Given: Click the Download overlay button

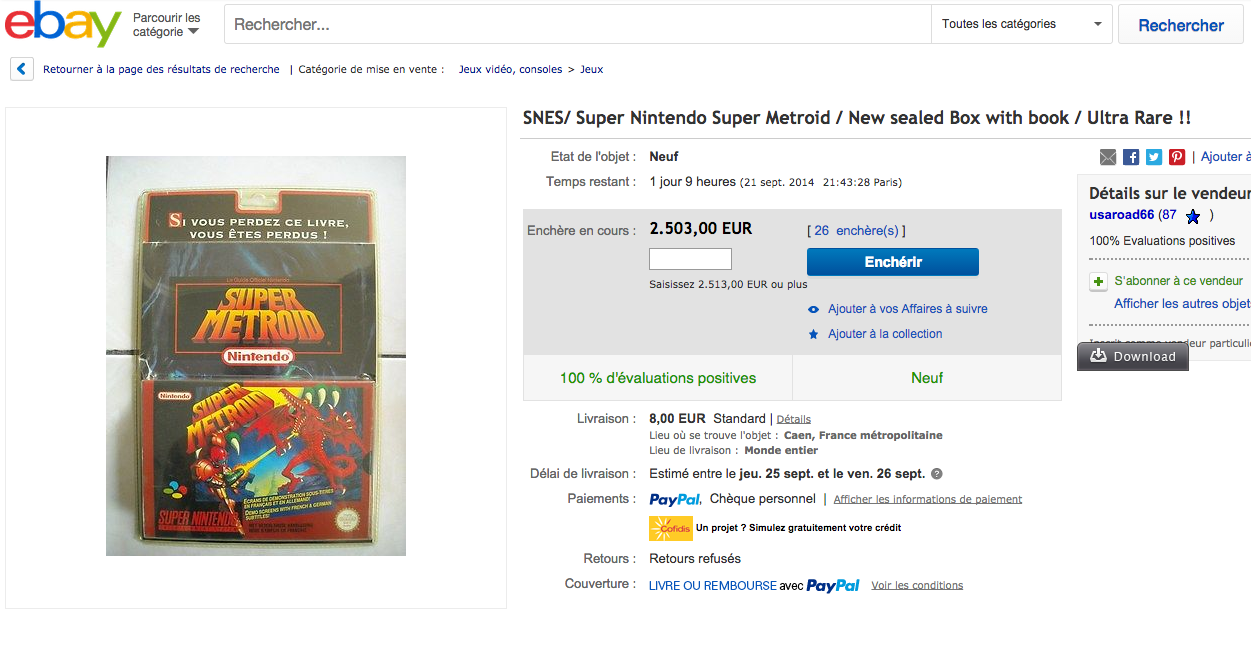Looking at the screenshot, I should pyautogui.click(x=1133, y=357).
